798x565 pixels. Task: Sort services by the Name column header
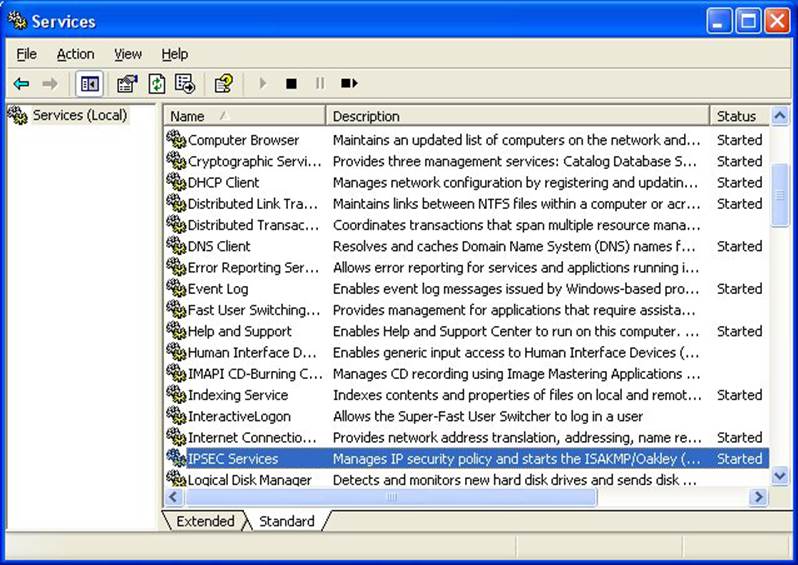tap(244, 116)
